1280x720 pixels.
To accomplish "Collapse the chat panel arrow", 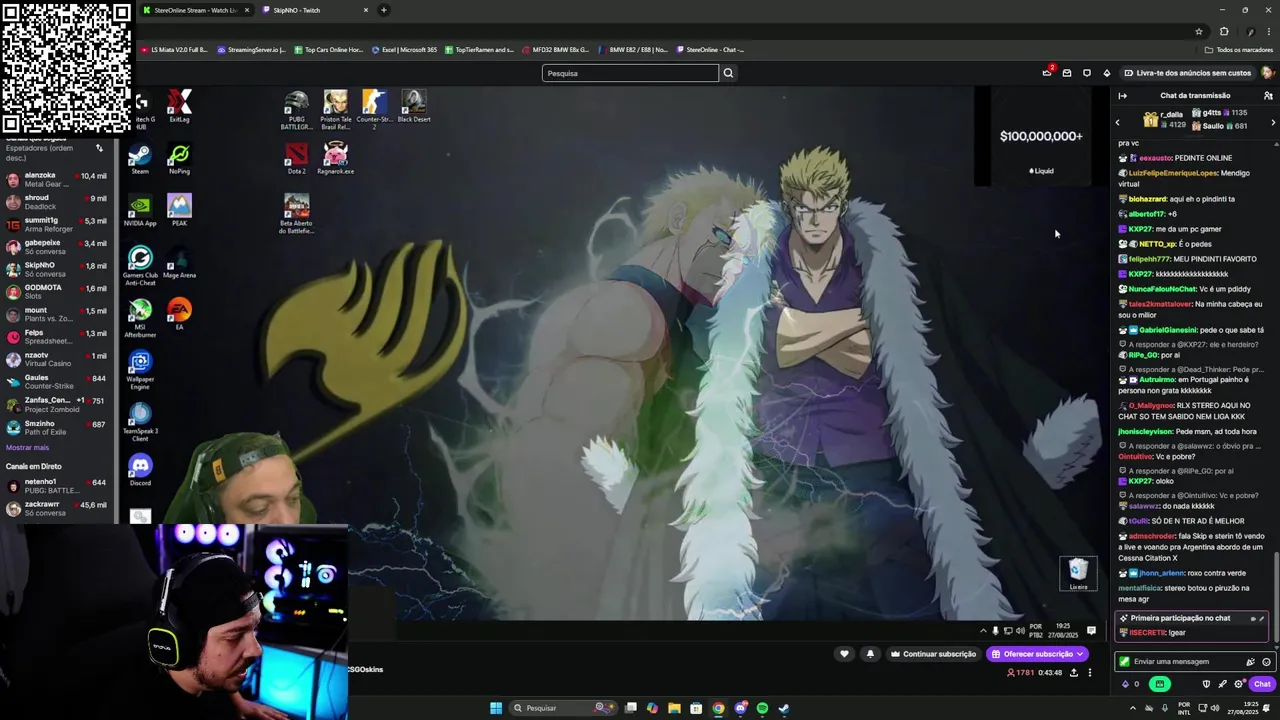I will 1122,96.
